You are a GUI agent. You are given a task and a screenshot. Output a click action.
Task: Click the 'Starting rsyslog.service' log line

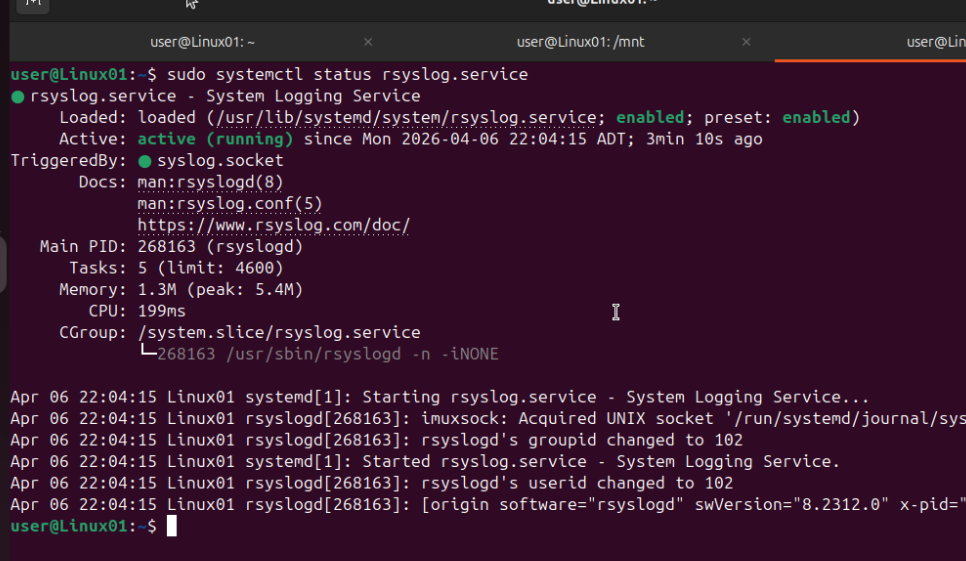tap(439, 397)
